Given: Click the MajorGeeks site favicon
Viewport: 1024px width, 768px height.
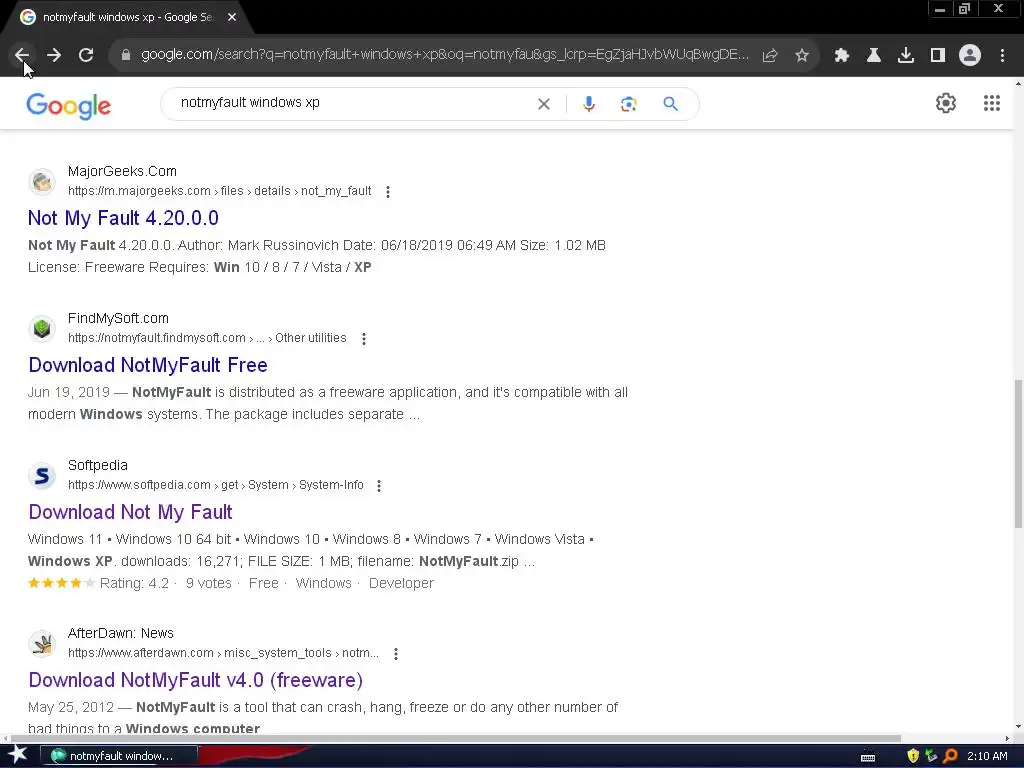Looking at the screenshot, I should coord(42,182).
